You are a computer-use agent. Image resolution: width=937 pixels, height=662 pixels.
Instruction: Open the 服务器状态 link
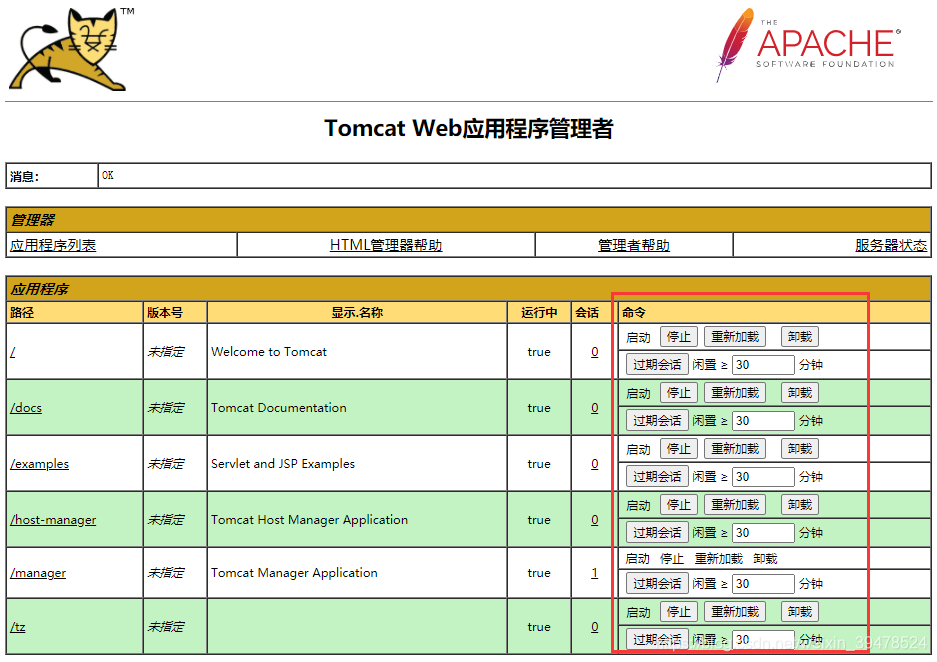click(890, 246)
